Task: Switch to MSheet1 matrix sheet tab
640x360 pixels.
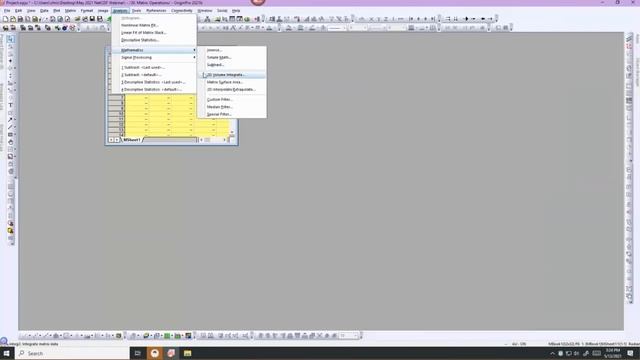Action: point(131,140)
